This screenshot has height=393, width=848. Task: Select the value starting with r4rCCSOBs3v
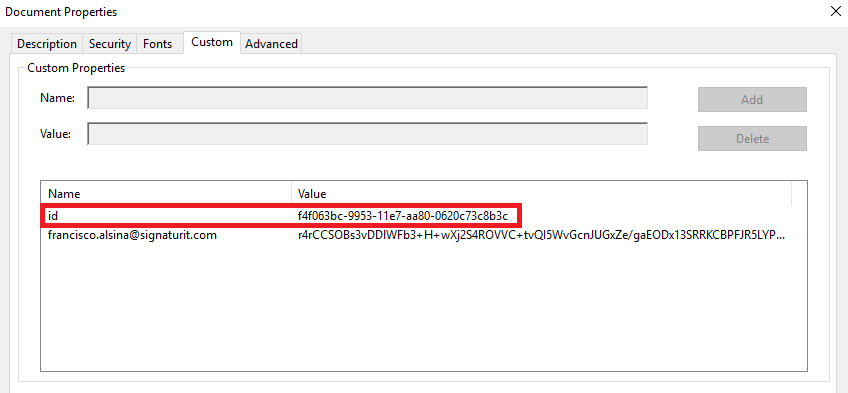point(541,235)
